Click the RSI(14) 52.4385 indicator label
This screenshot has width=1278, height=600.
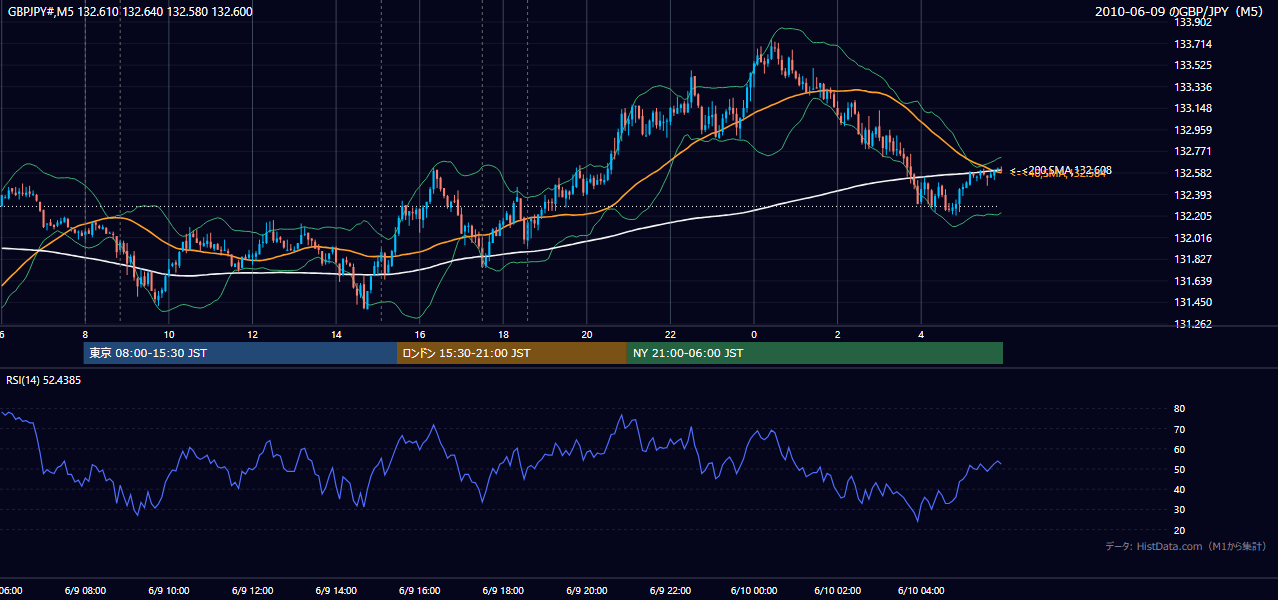43,381
